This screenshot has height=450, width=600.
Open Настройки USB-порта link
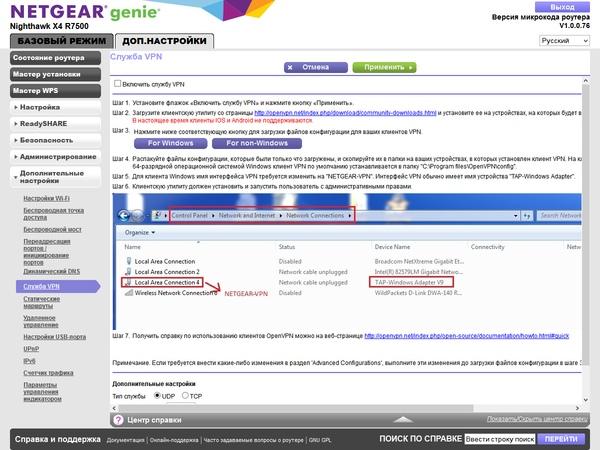click(55, 337)
